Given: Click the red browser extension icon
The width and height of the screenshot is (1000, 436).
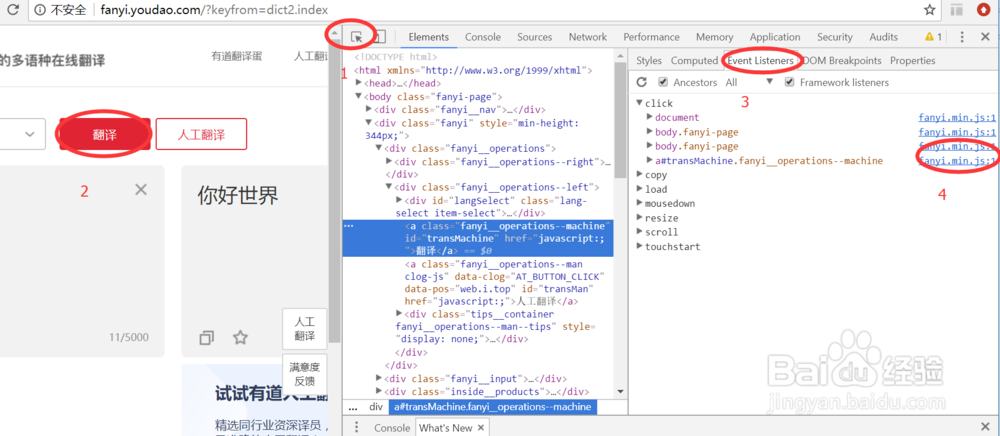Looking at the screenshot, I should [x=983, y=10].
